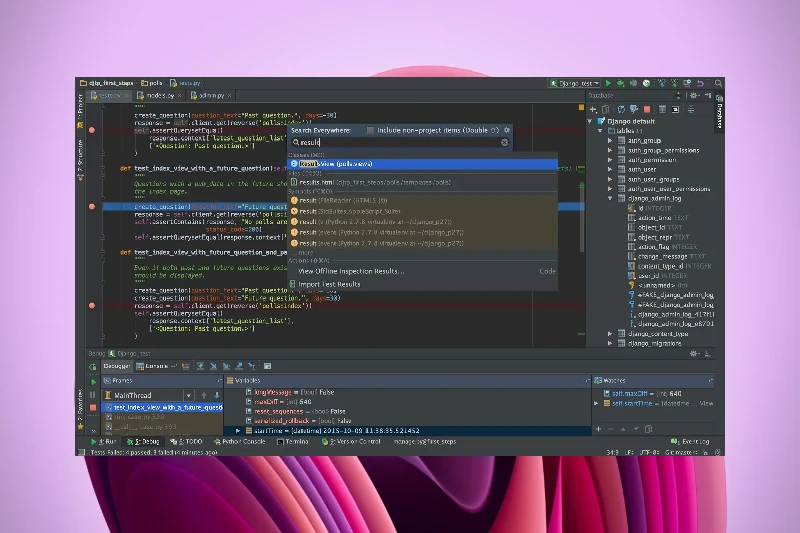
Task: Expand self.startTime in Watches panel
Action: (596, 403)
